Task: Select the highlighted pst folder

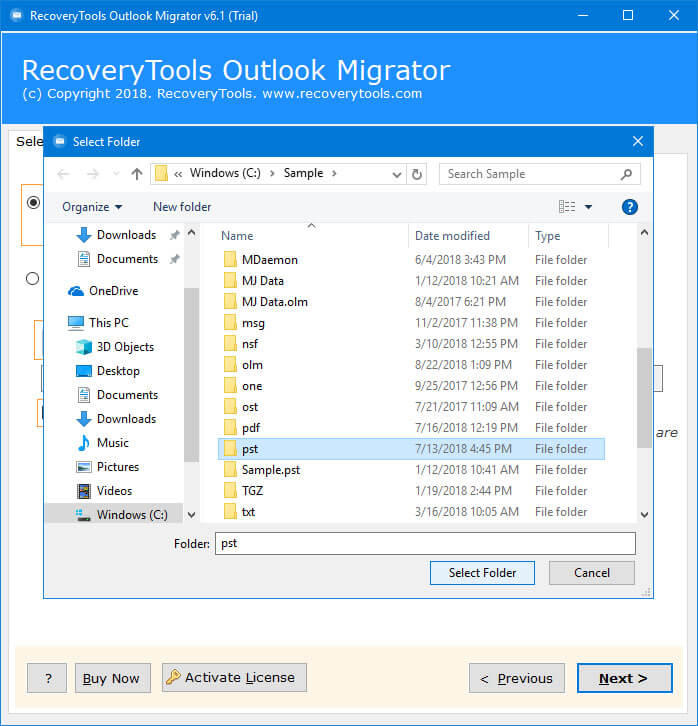Action: pyautogui.click(x=411, y=449)
